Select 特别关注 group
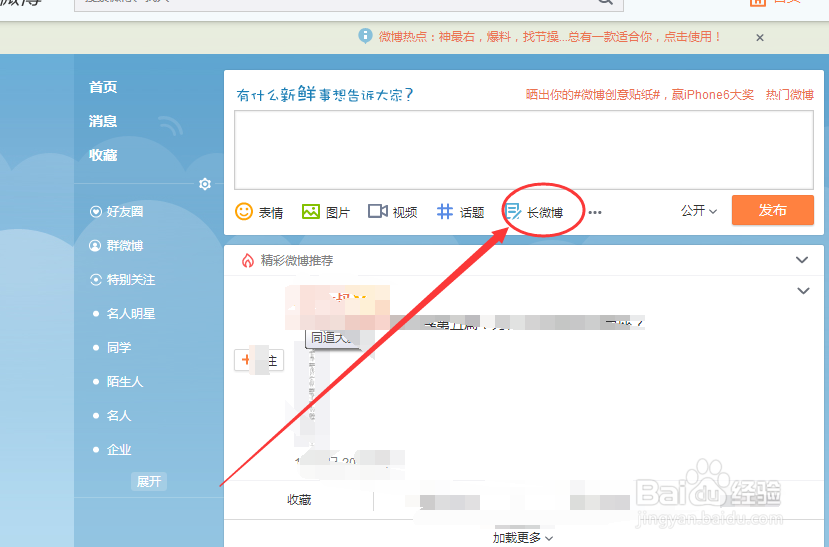Image resolution: width=829 pixels, height=547 pixels. 131,280
